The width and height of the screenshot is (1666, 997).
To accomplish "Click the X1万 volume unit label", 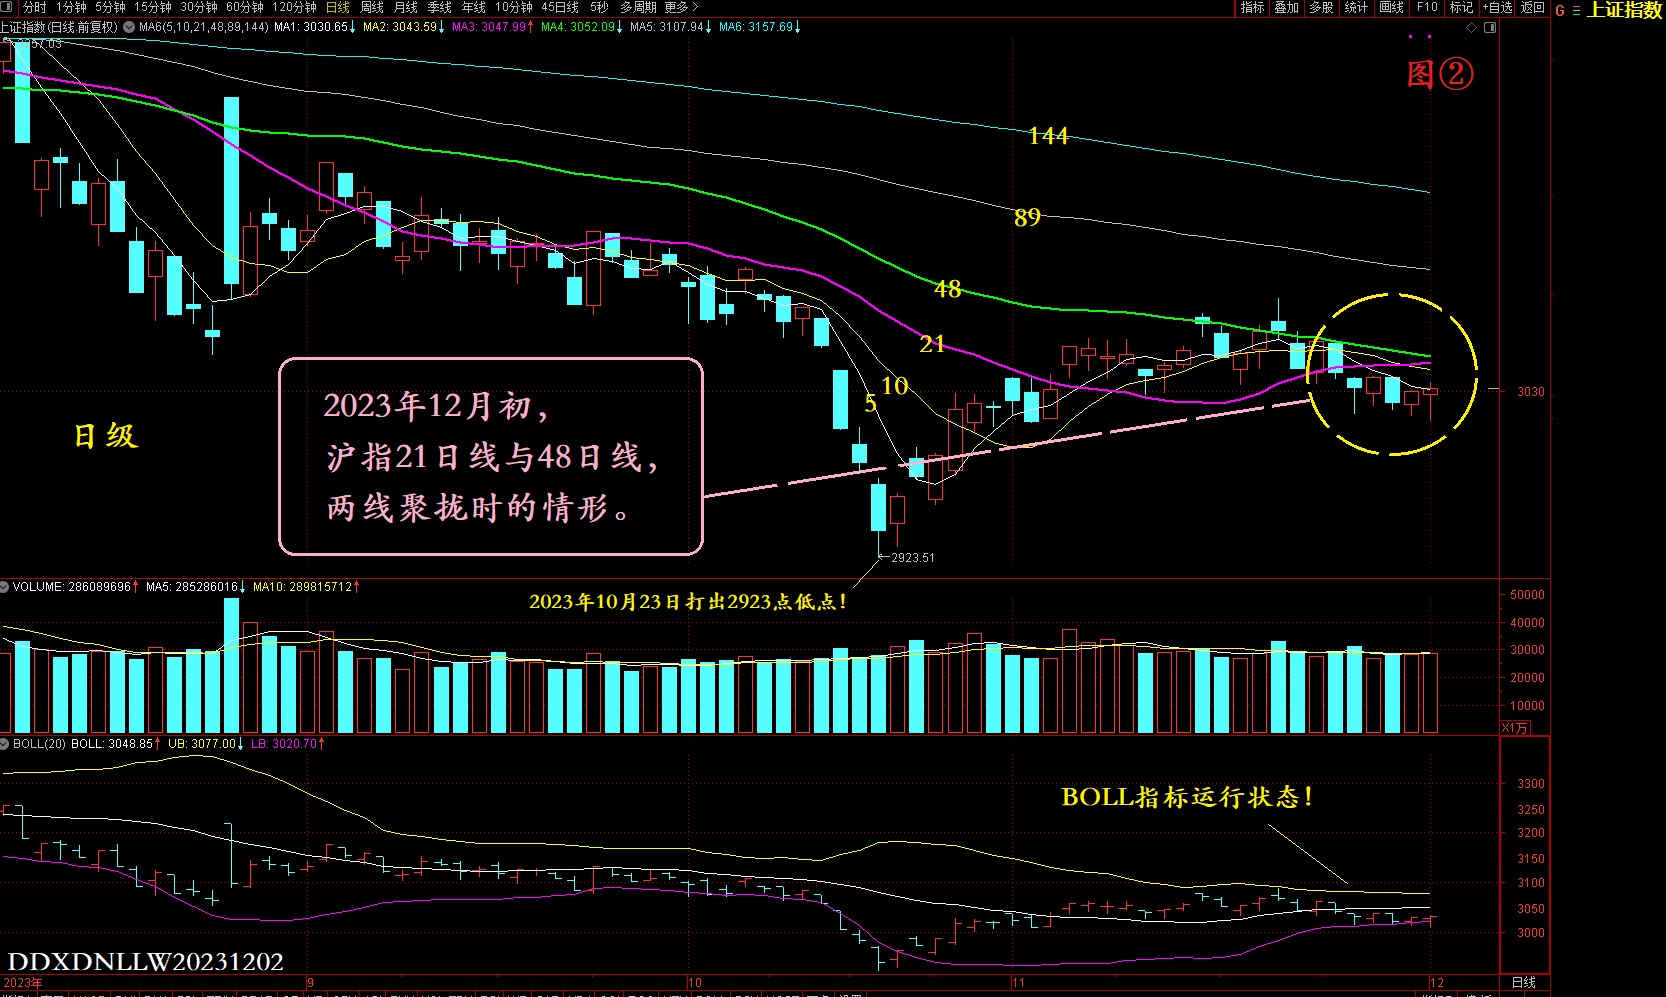I will coord(1514,728).
